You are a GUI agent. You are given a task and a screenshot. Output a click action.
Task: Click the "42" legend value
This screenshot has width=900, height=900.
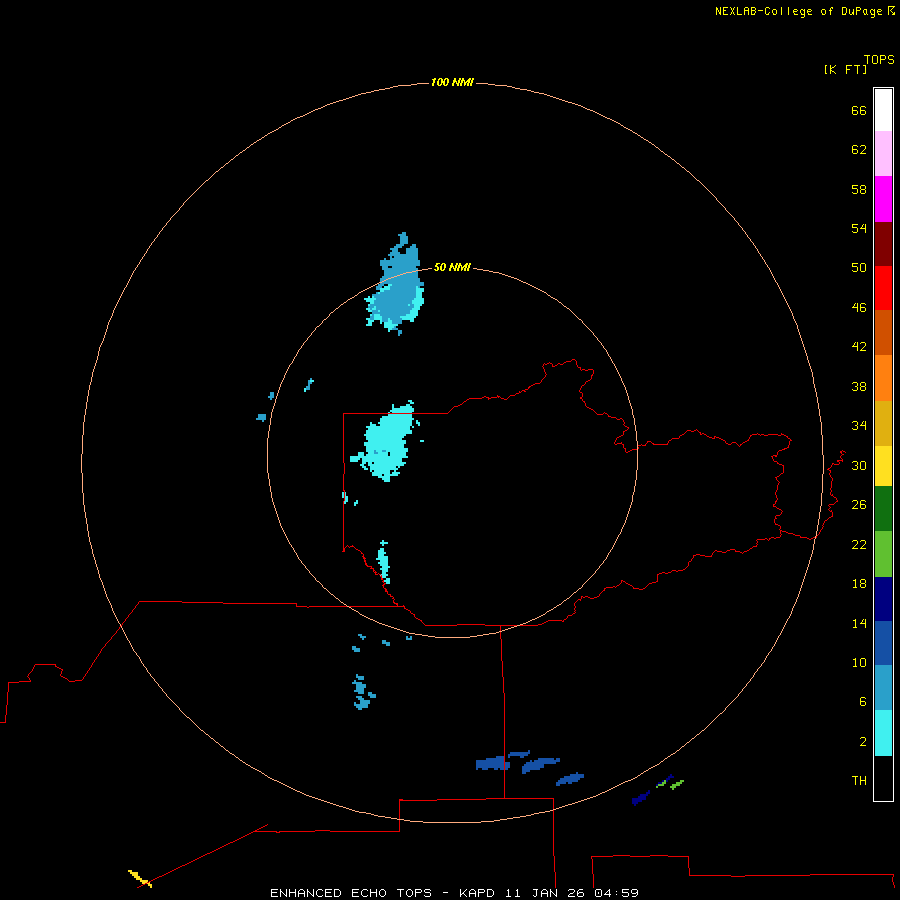(859, 347)
